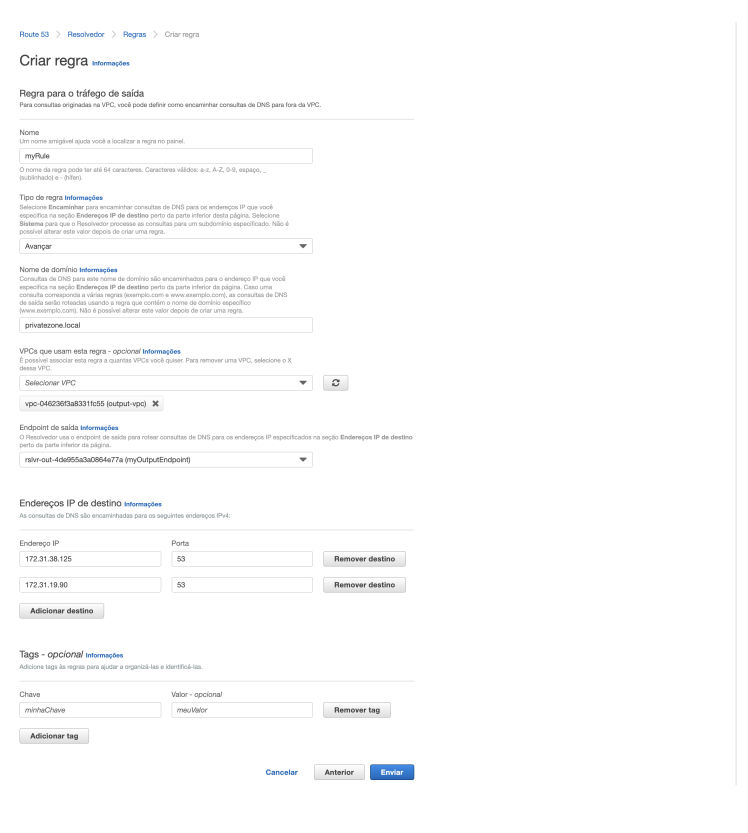Open the Endpoint de saída dropdown
Screen dimensions: 748x833
[166, 460]
